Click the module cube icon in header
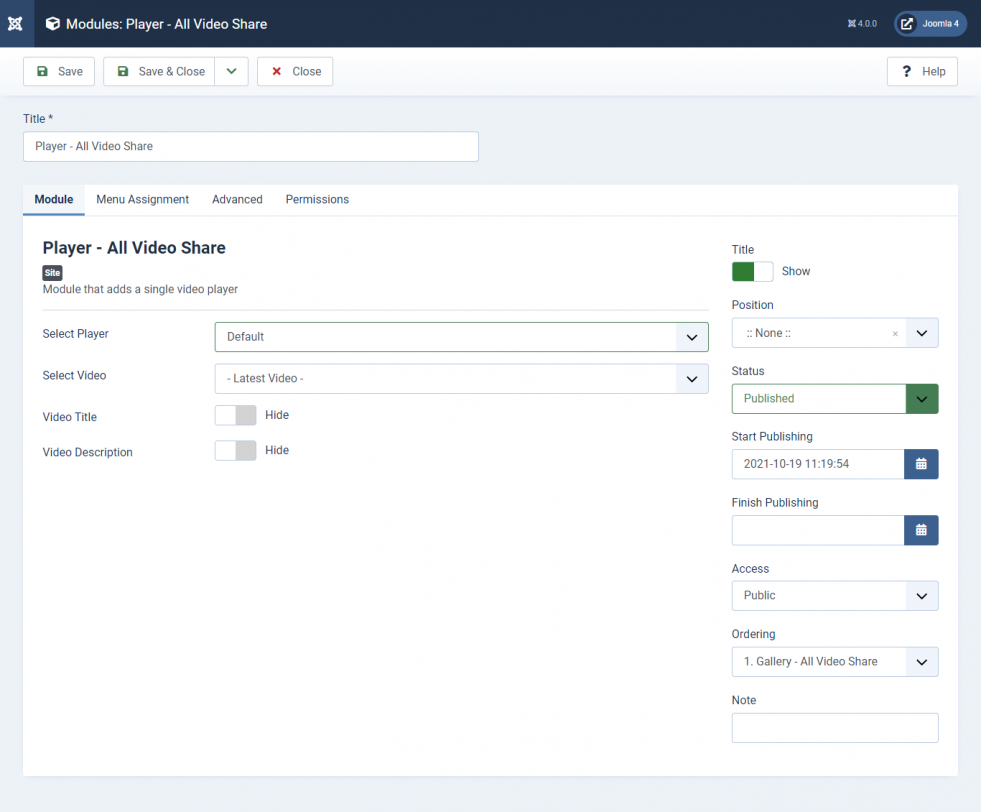 point(53,24)
